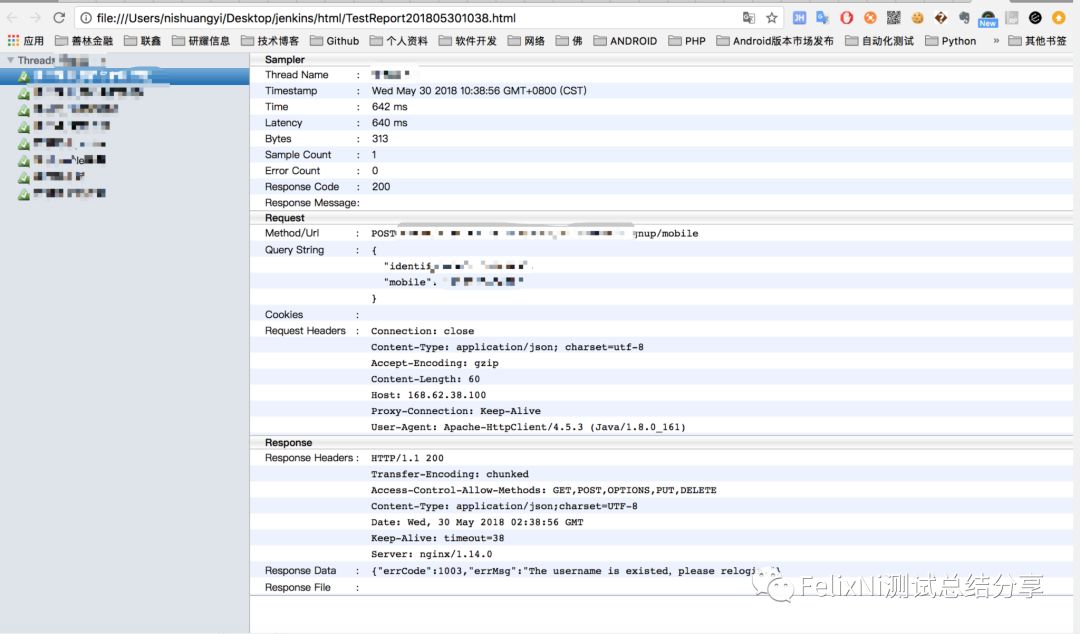The height and width of the screenshot is (634, 1080).
Task: Open the 自动化测试 bookmark folder
Action: pyautogui.click(x=880, y=41)
